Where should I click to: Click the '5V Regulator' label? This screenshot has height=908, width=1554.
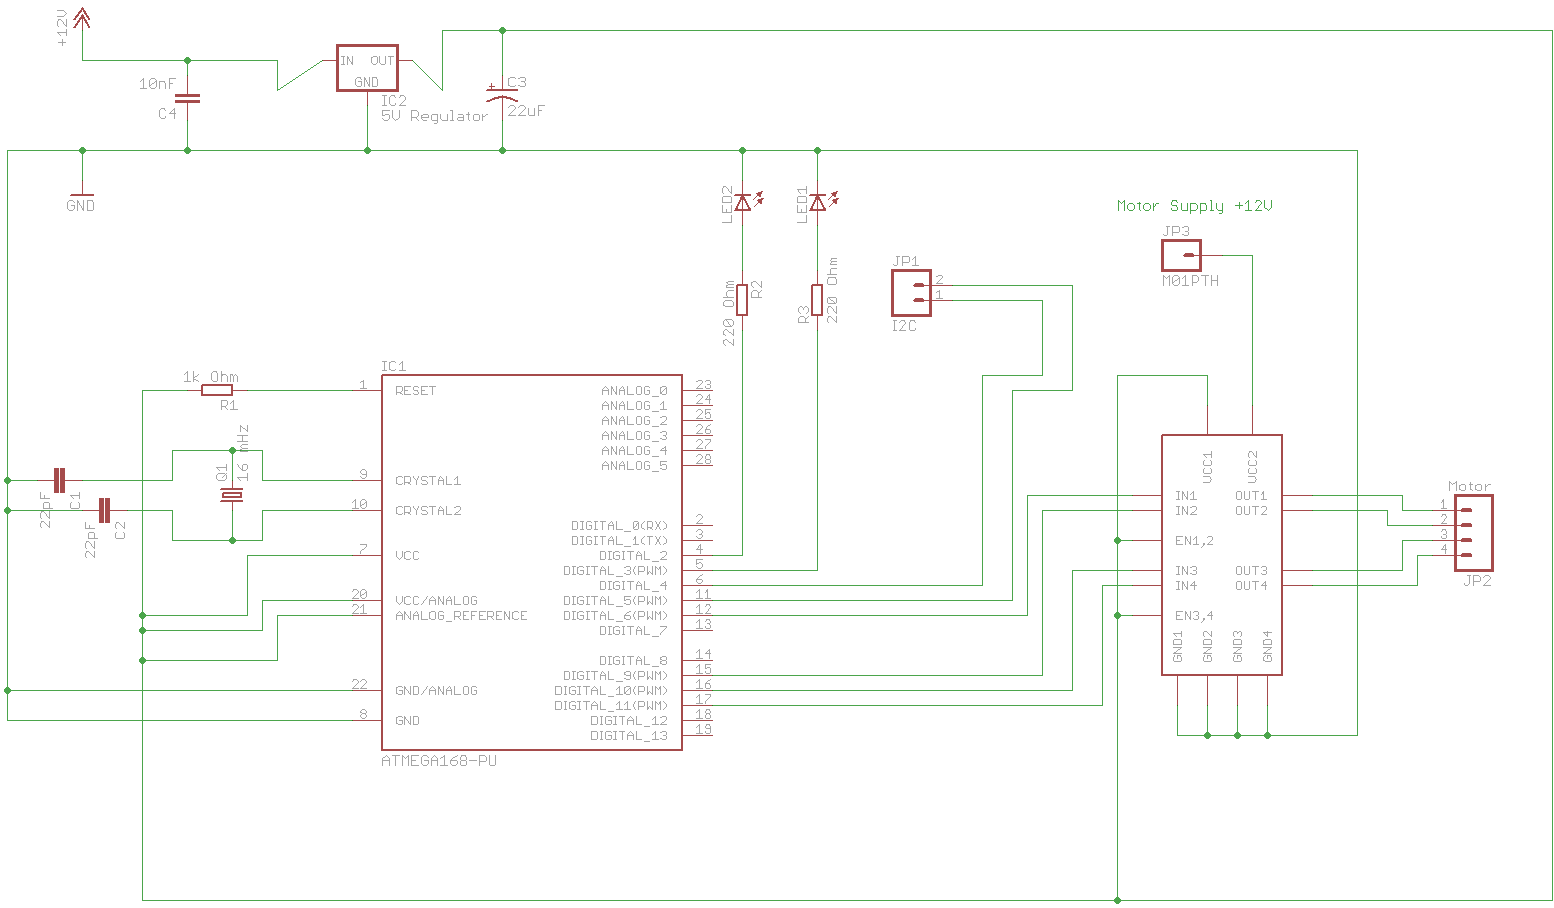(434, 116)
